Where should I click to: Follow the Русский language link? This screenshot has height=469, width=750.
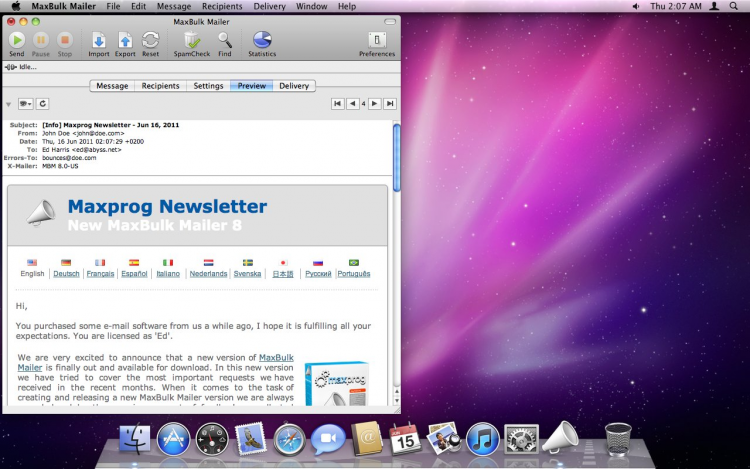(318, 273)
